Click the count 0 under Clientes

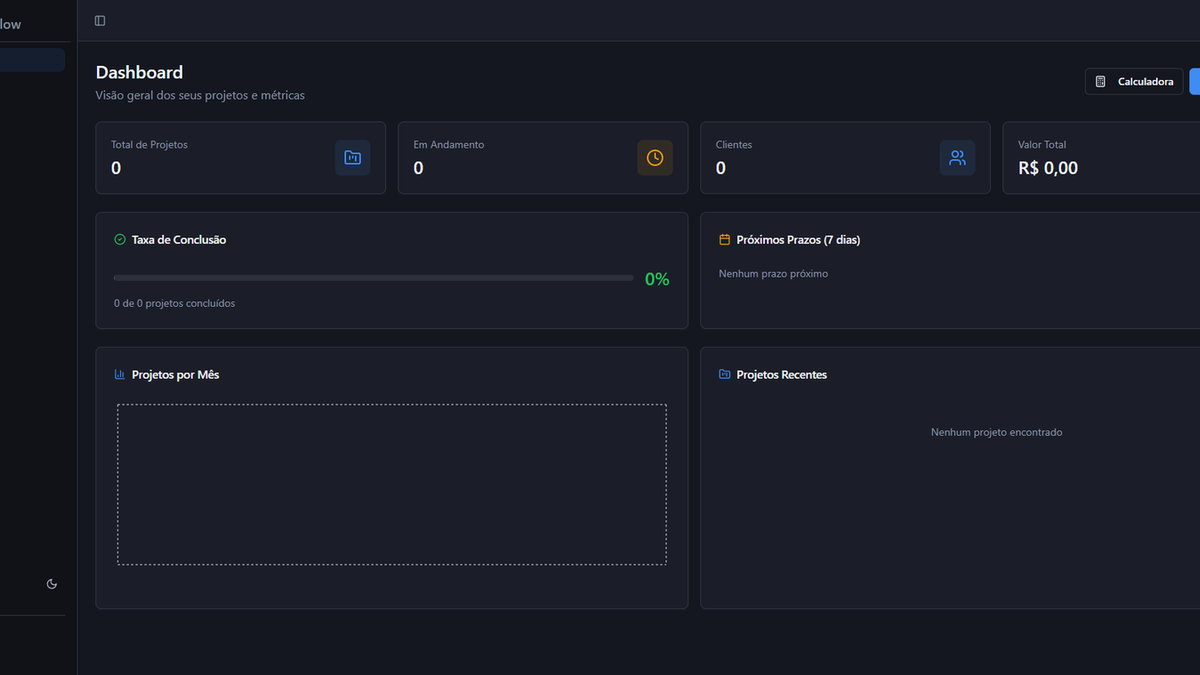pos(721,168)
